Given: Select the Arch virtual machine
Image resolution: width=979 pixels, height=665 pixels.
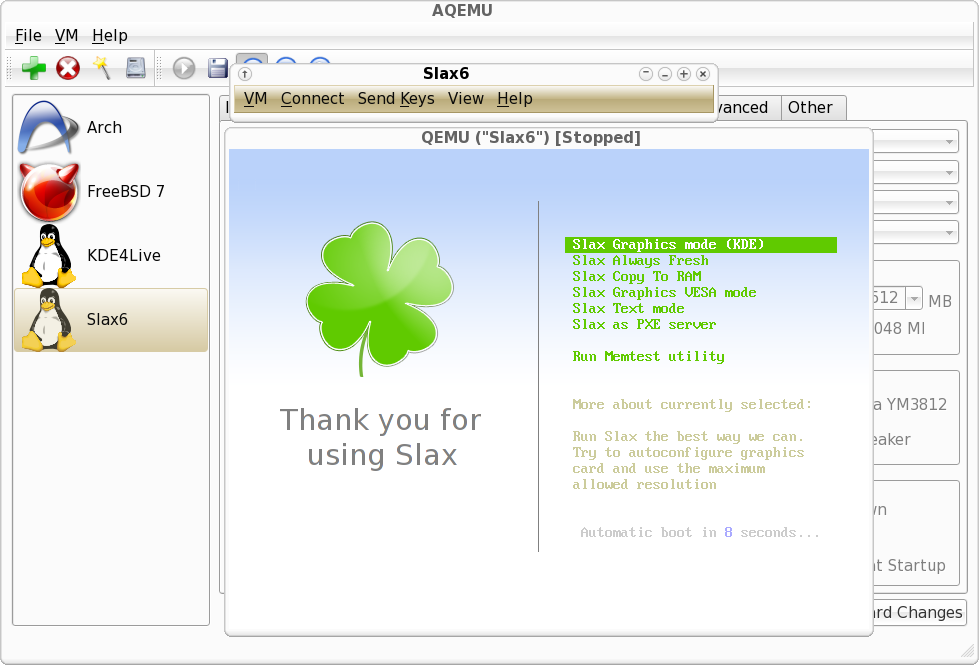Looking at the screenshot, I should tap(111, 127).
